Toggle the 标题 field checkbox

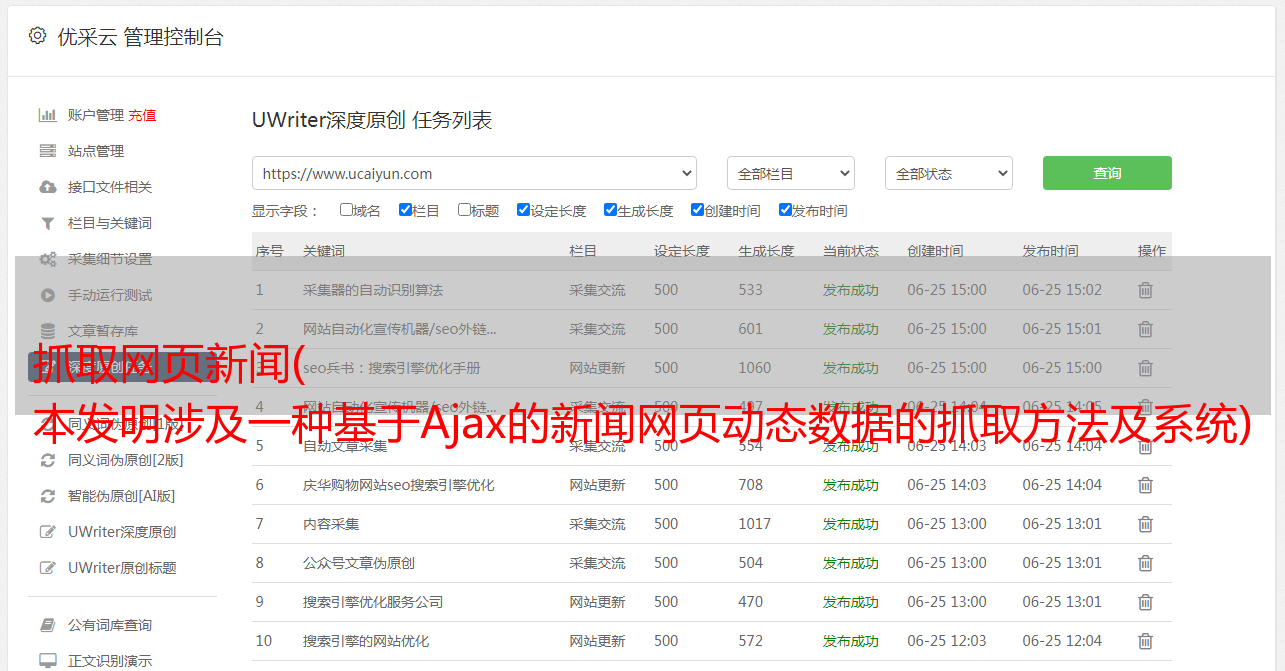(464, 210)
